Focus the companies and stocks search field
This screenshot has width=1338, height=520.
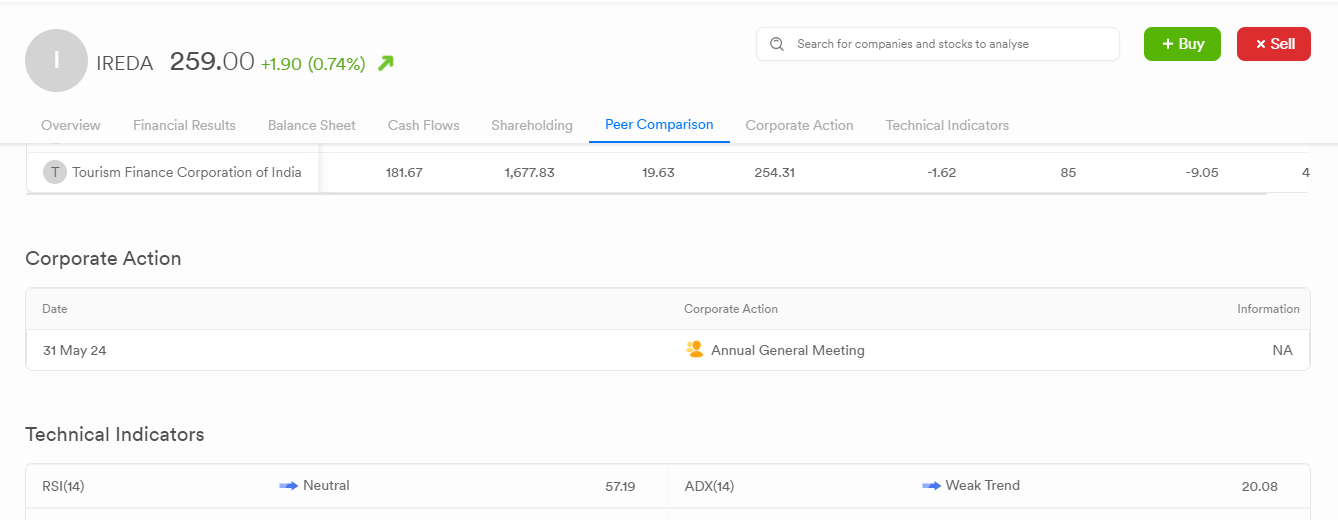click(x=938, y=44)
